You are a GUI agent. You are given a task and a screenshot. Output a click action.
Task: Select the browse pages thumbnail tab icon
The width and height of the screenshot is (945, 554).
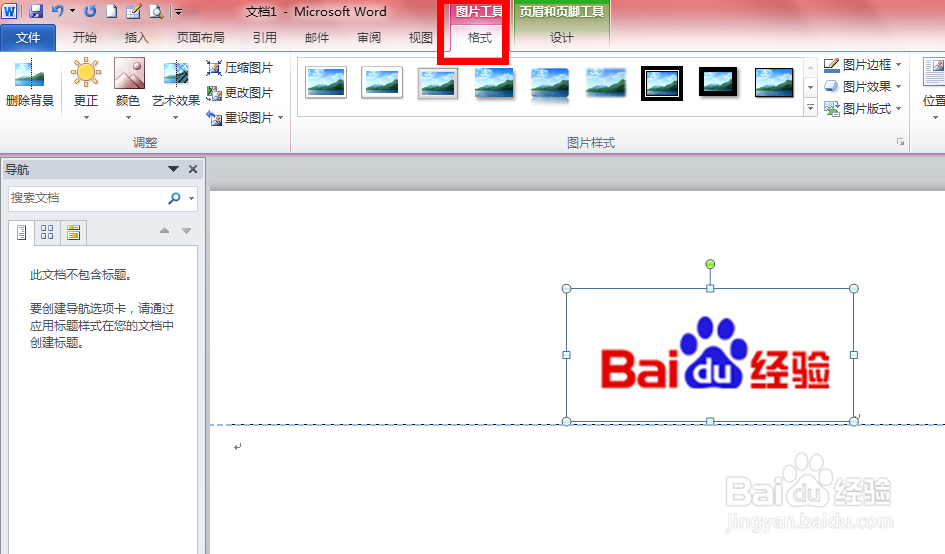pyautogui.click(x=47, y=233)
